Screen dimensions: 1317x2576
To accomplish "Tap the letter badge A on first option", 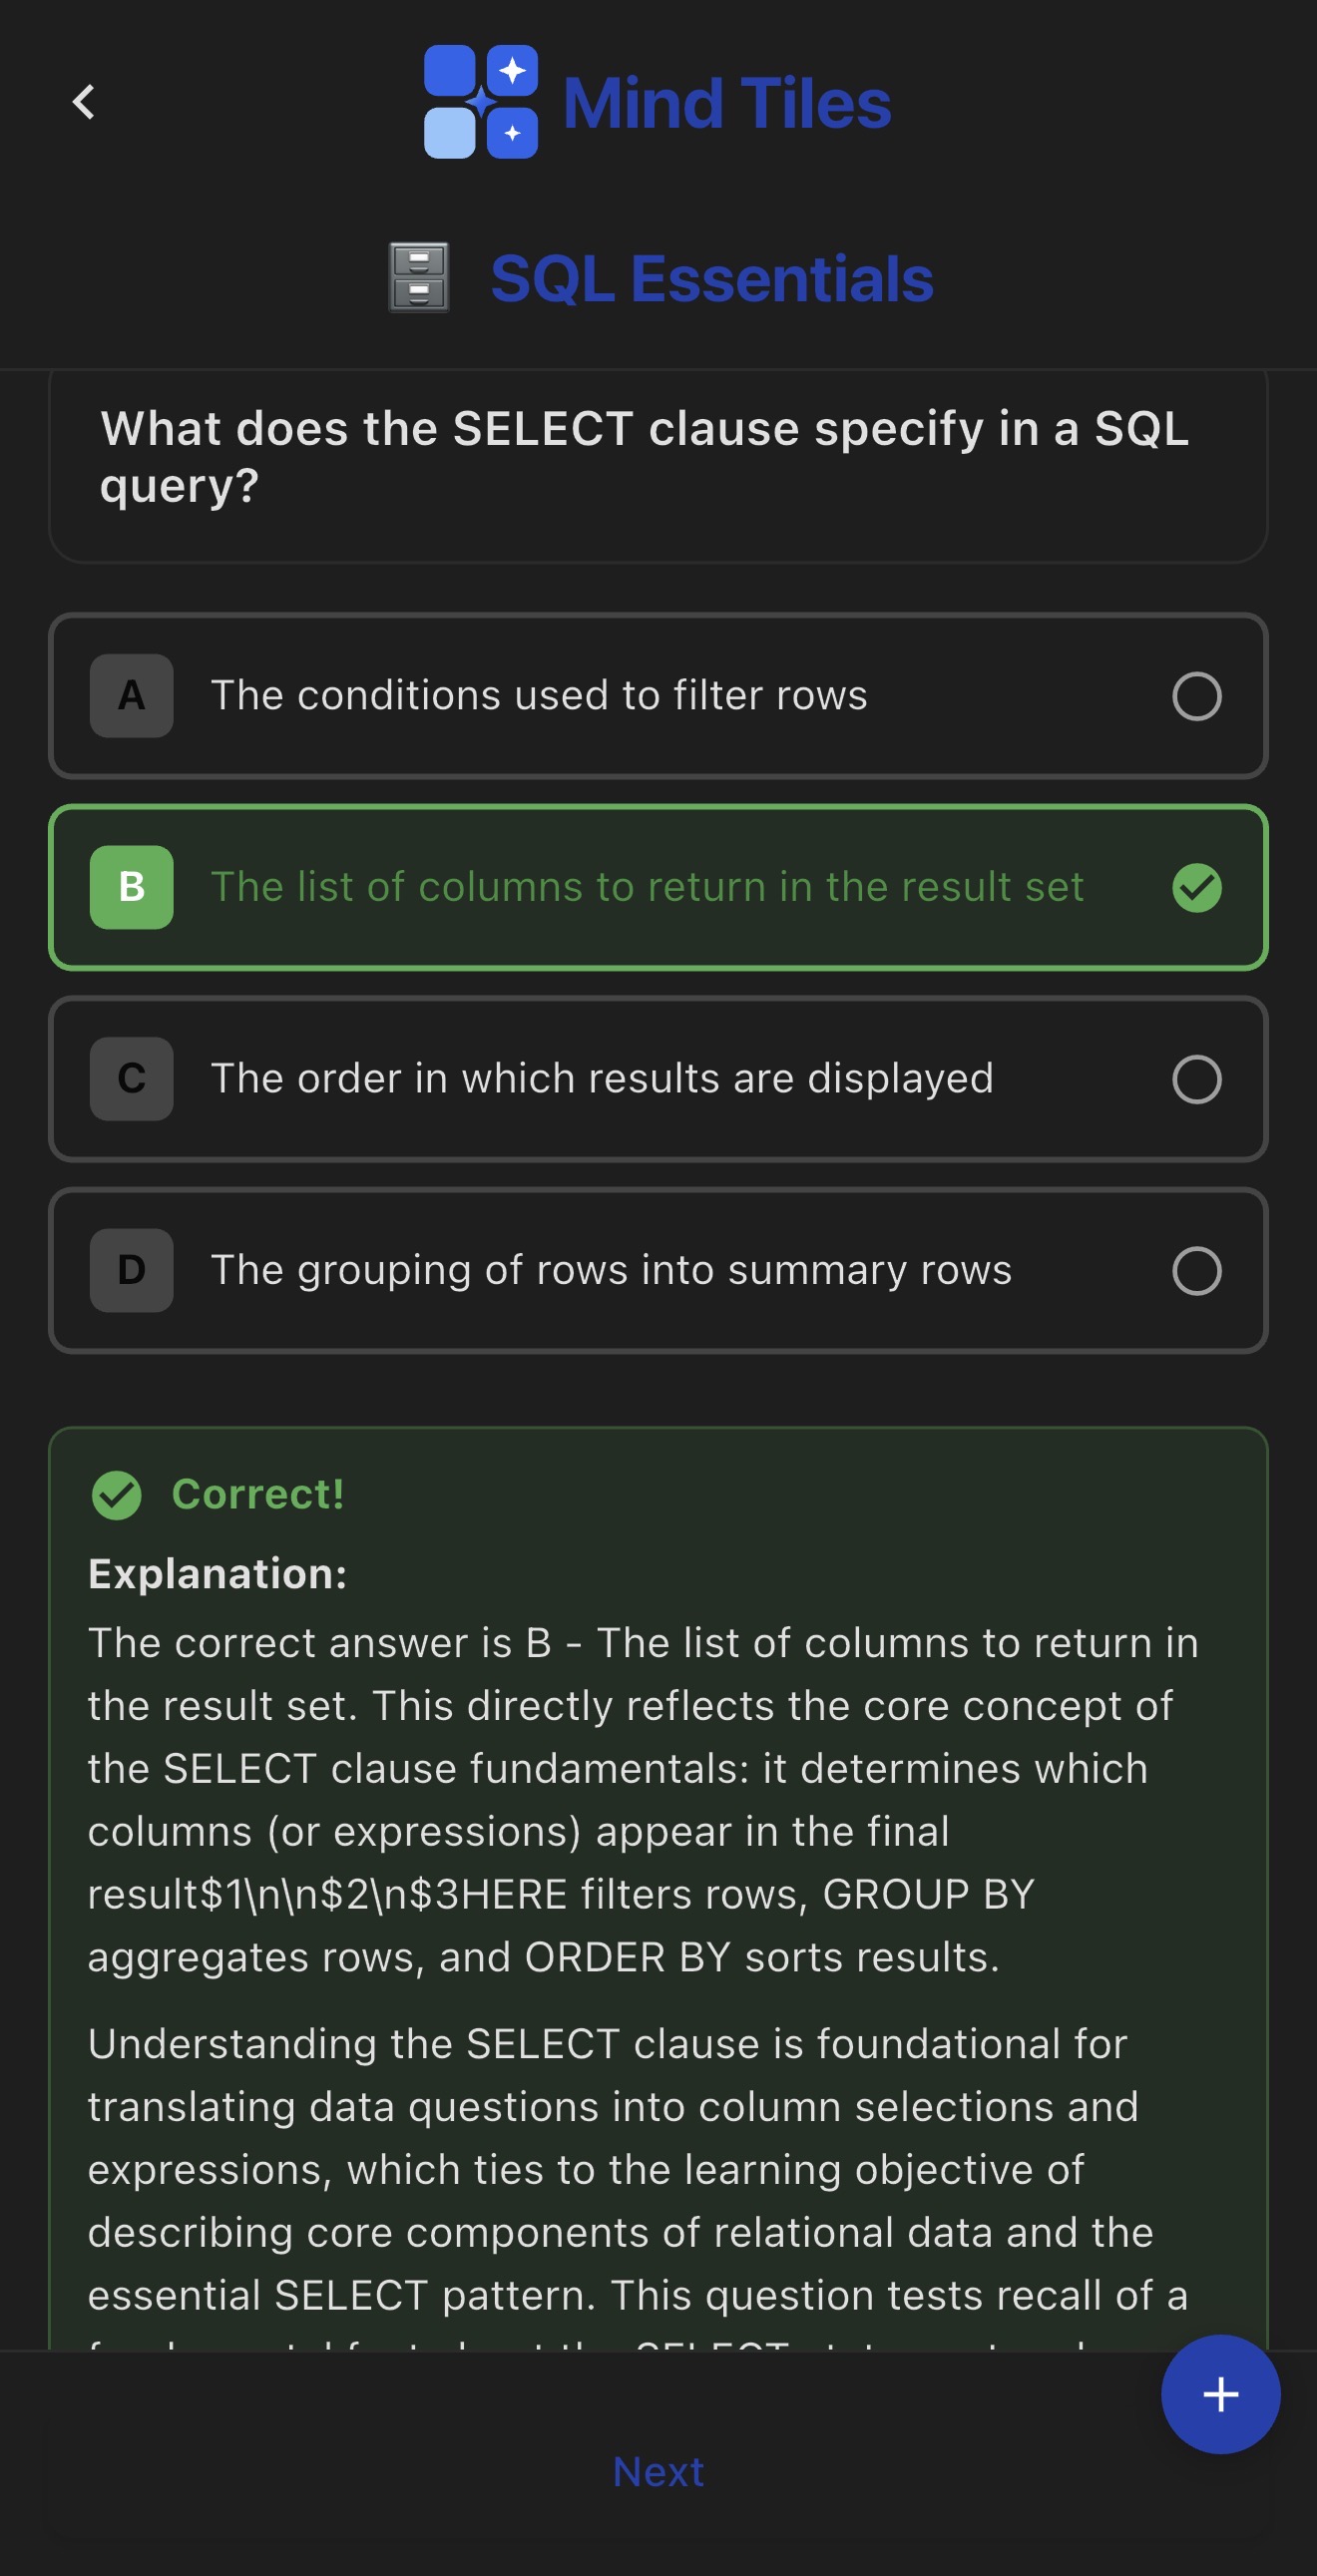I will pyautogui.click(x=130, y=695).
